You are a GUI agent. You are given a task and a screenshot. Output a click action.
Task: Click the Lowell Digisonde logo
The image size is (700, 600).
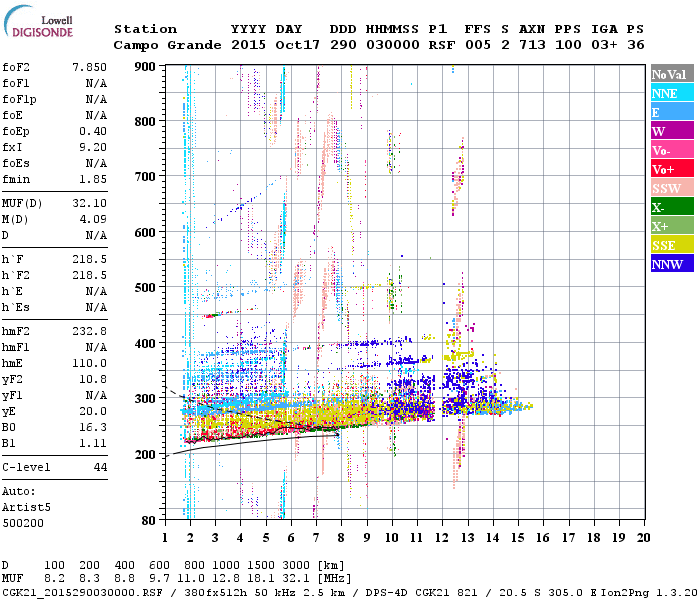tap(38, 22)
